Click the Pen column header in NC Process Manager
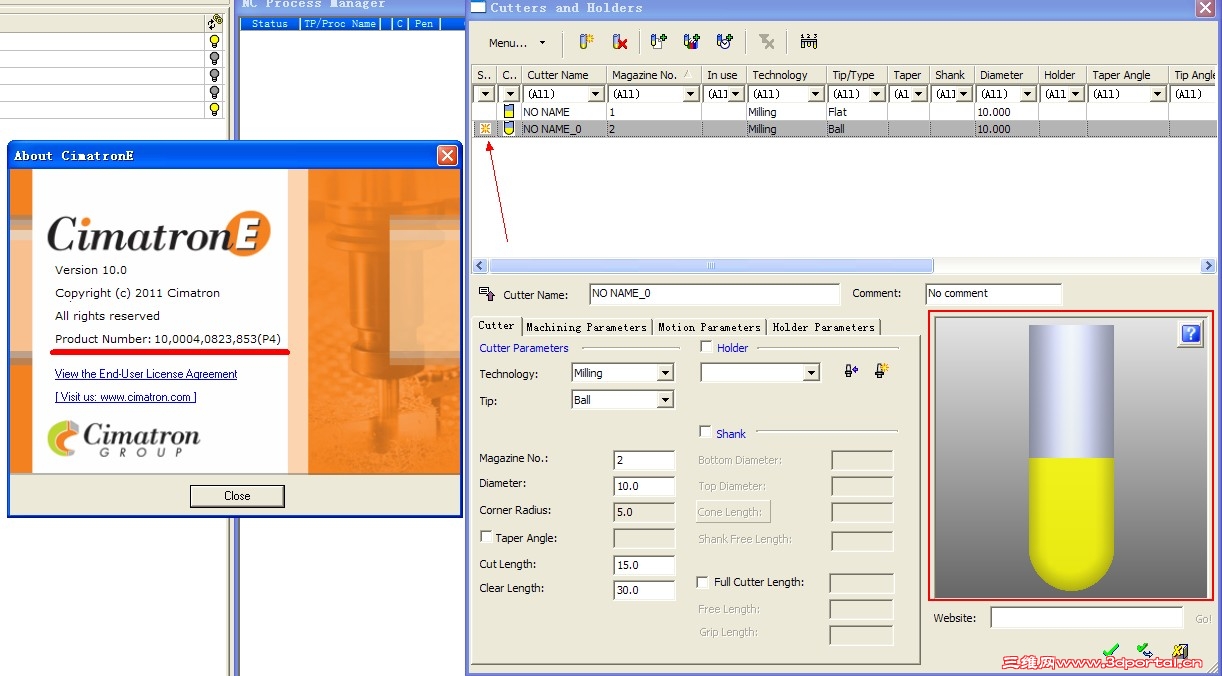1222x676 pixels. (424, 23)
